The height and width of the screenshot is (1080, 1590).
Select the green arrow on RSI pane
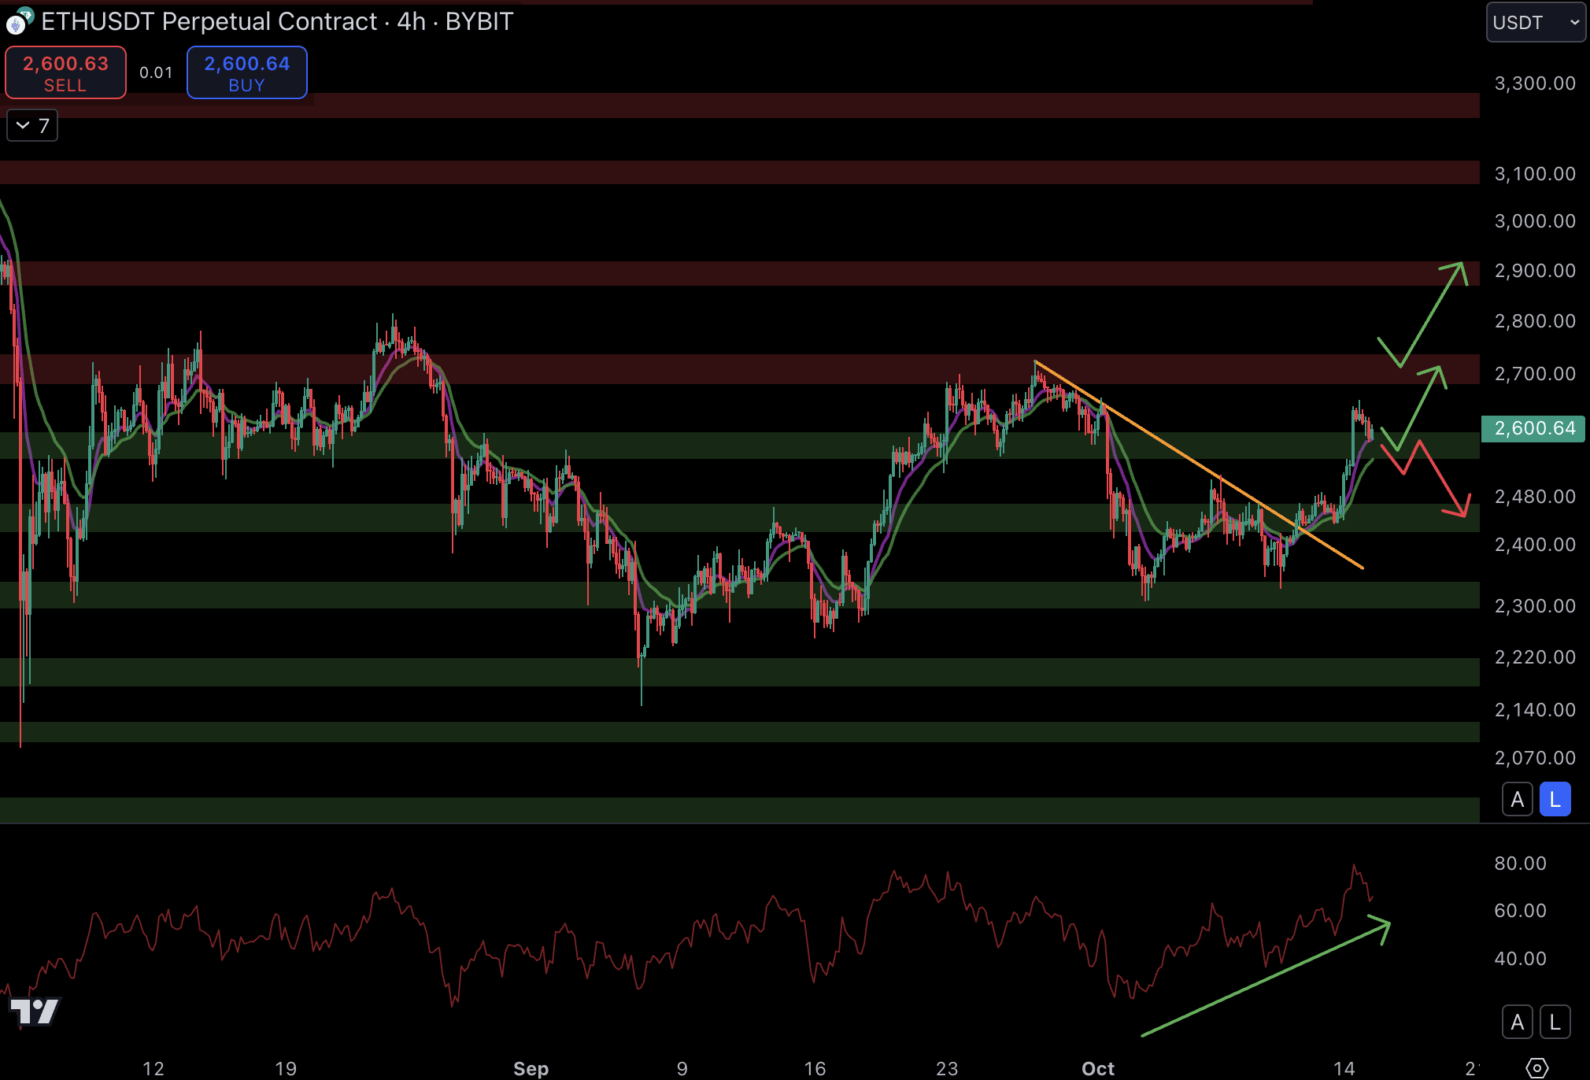pos(1265,980)
